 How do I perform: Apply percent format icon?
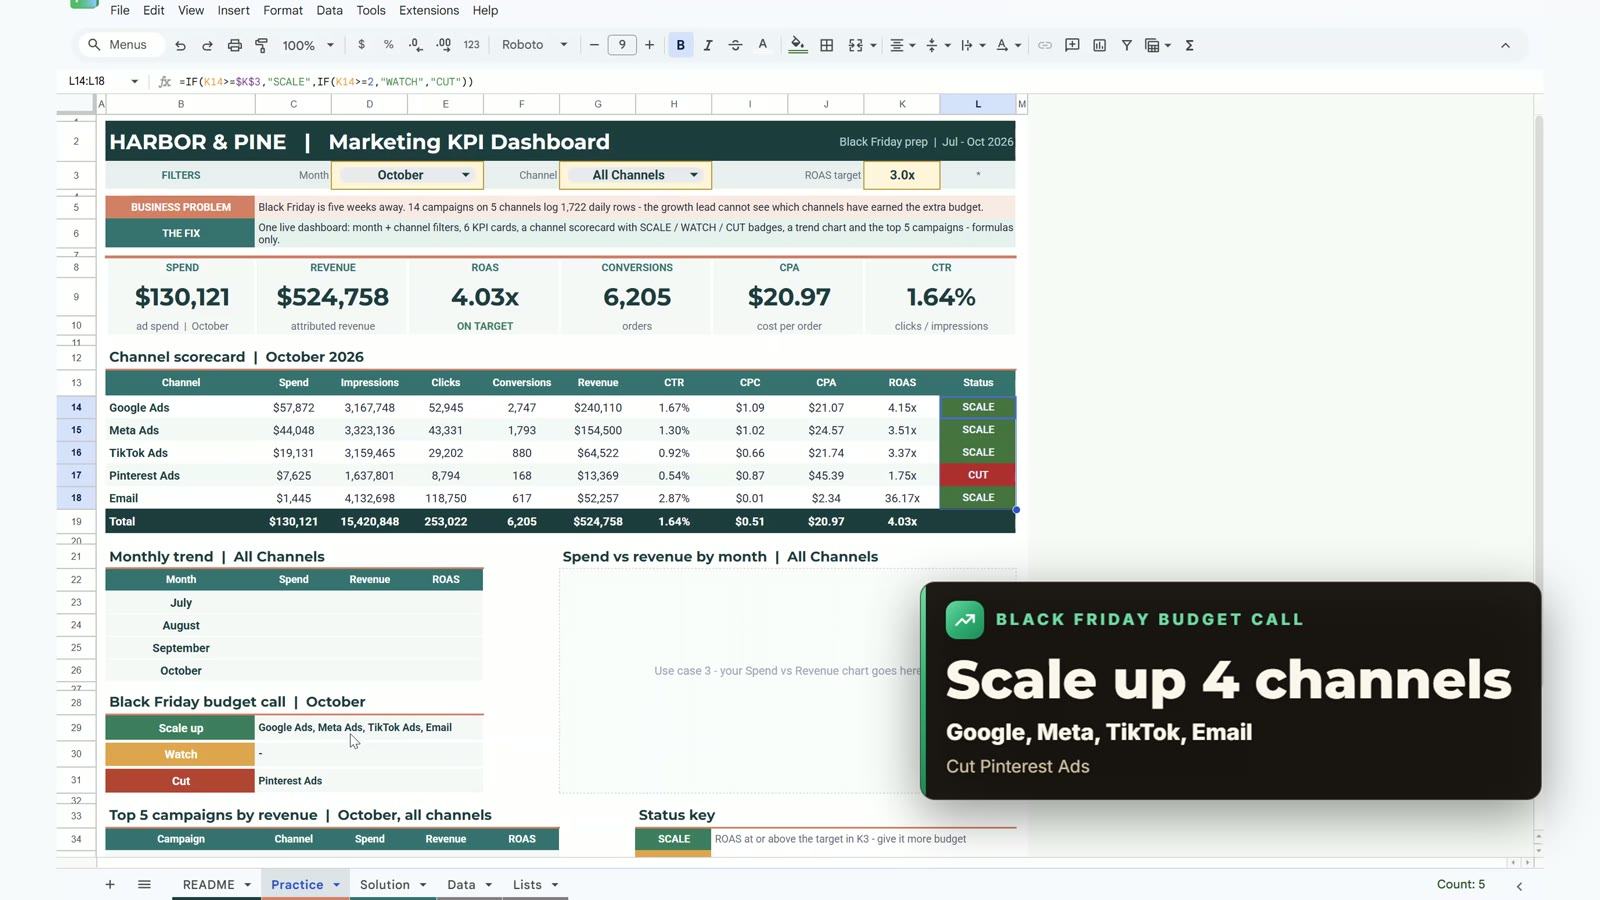click(388, 45)
